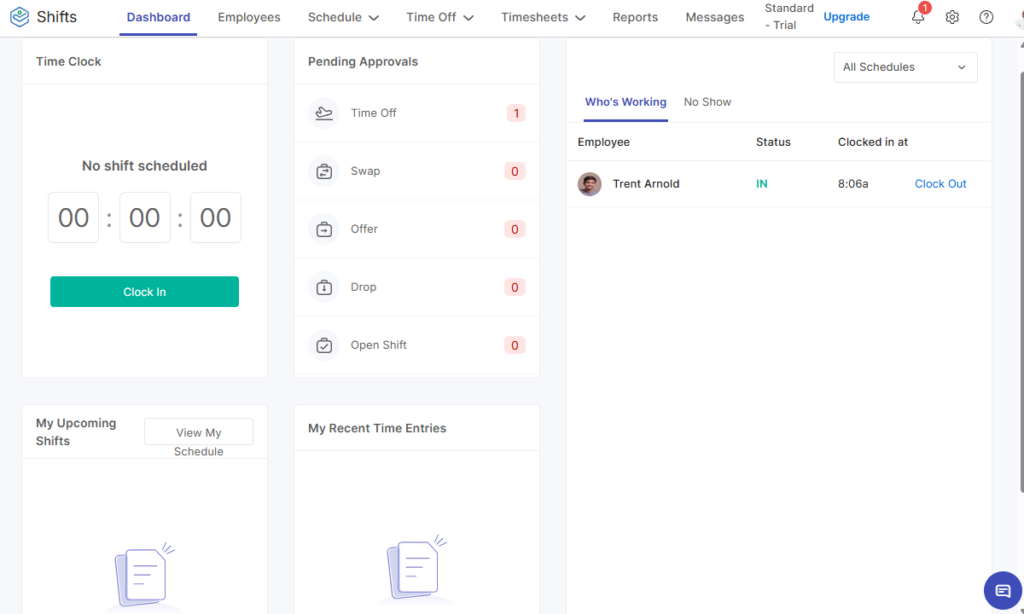Click the Upgrade link
The height and width of the screenshot is (614, 1024).
[846, 17]
